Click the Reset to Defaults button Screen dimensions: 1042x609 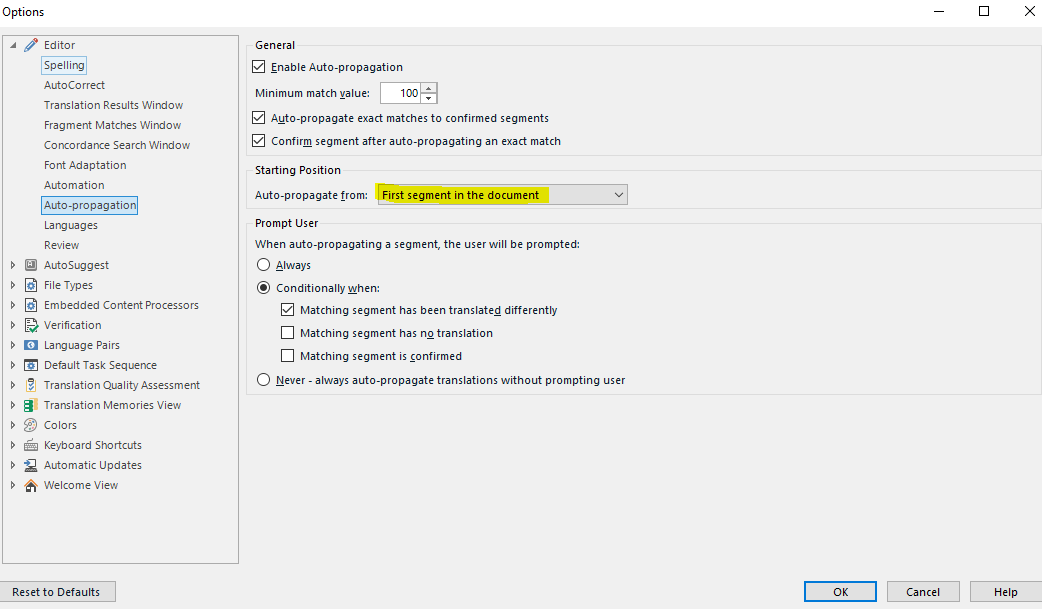[x=57, y=592]
